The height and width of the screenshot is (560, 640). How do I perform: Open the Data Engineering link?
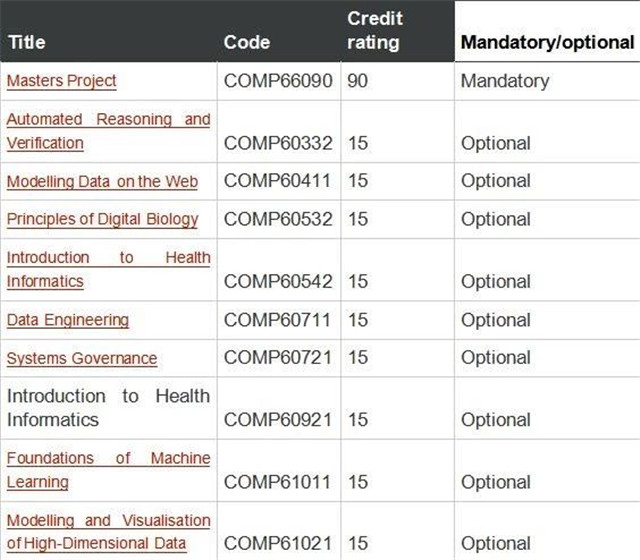coord(68,320)
